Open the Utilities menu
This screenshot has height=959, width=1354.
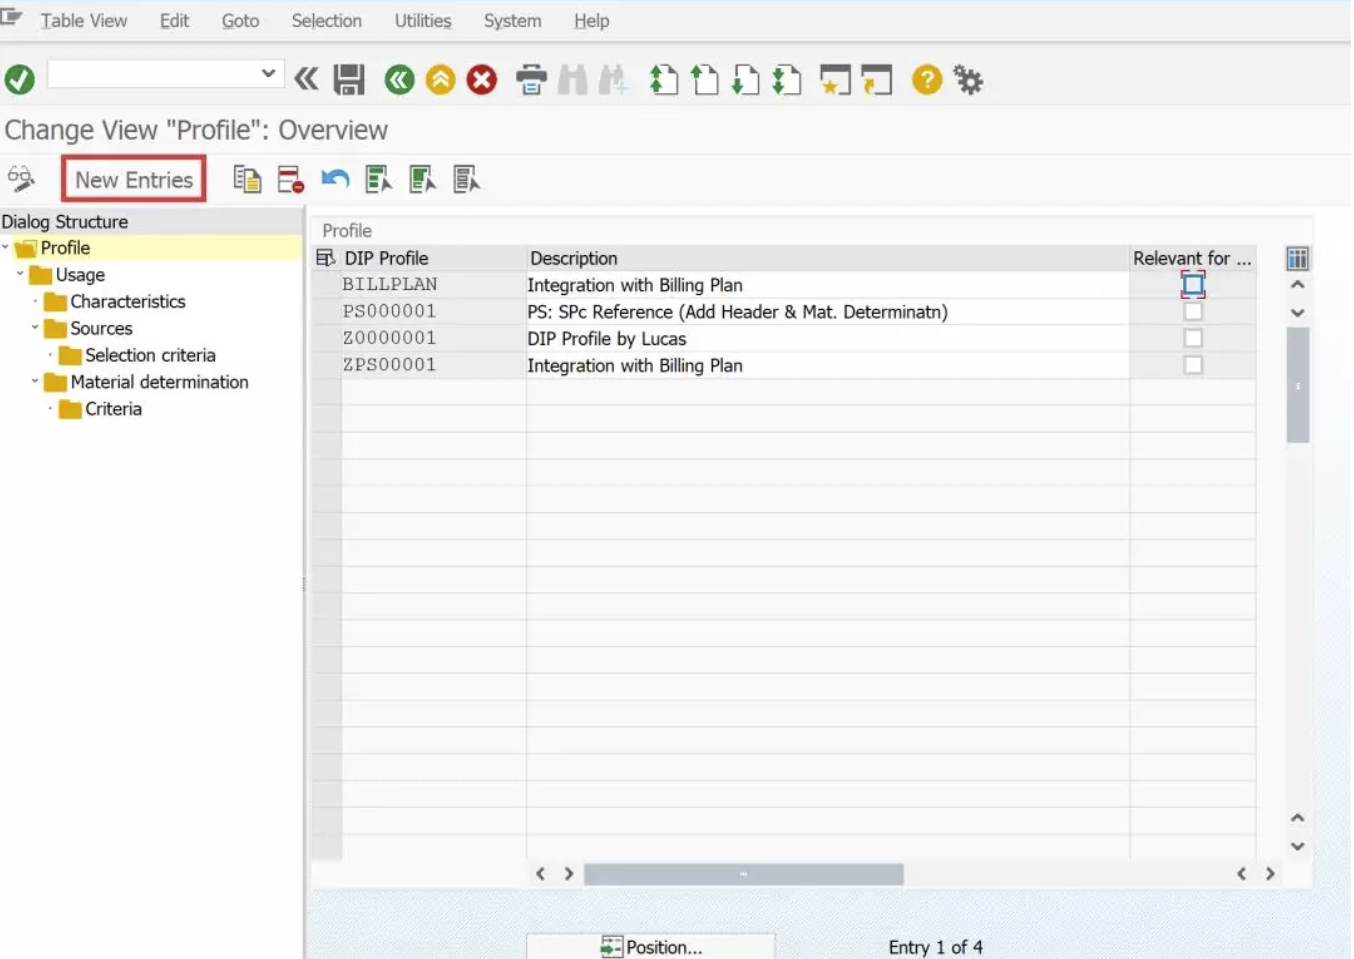[423, 21]
